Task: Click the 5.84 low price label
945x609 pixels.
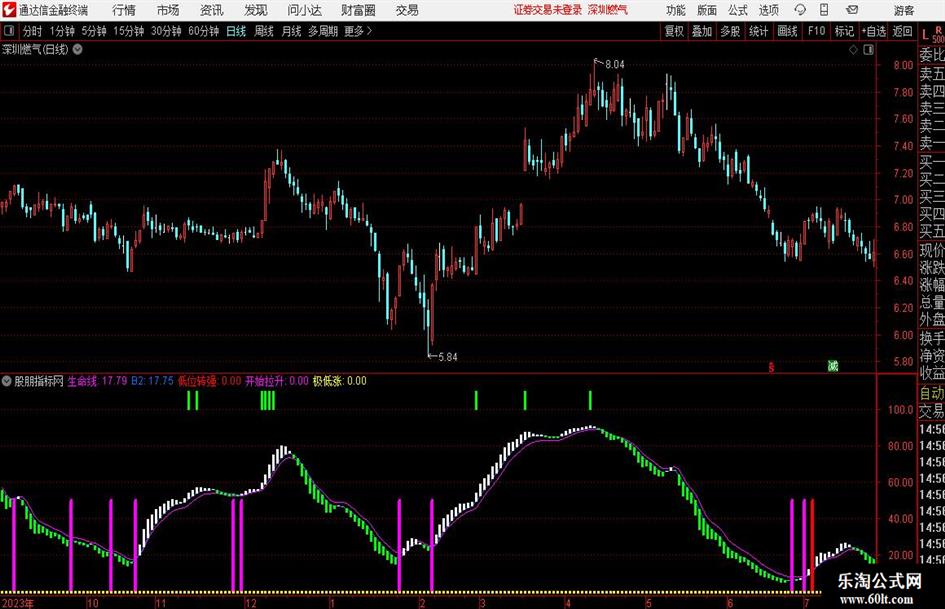Action: pyautogui.click(x=447, y=357)
